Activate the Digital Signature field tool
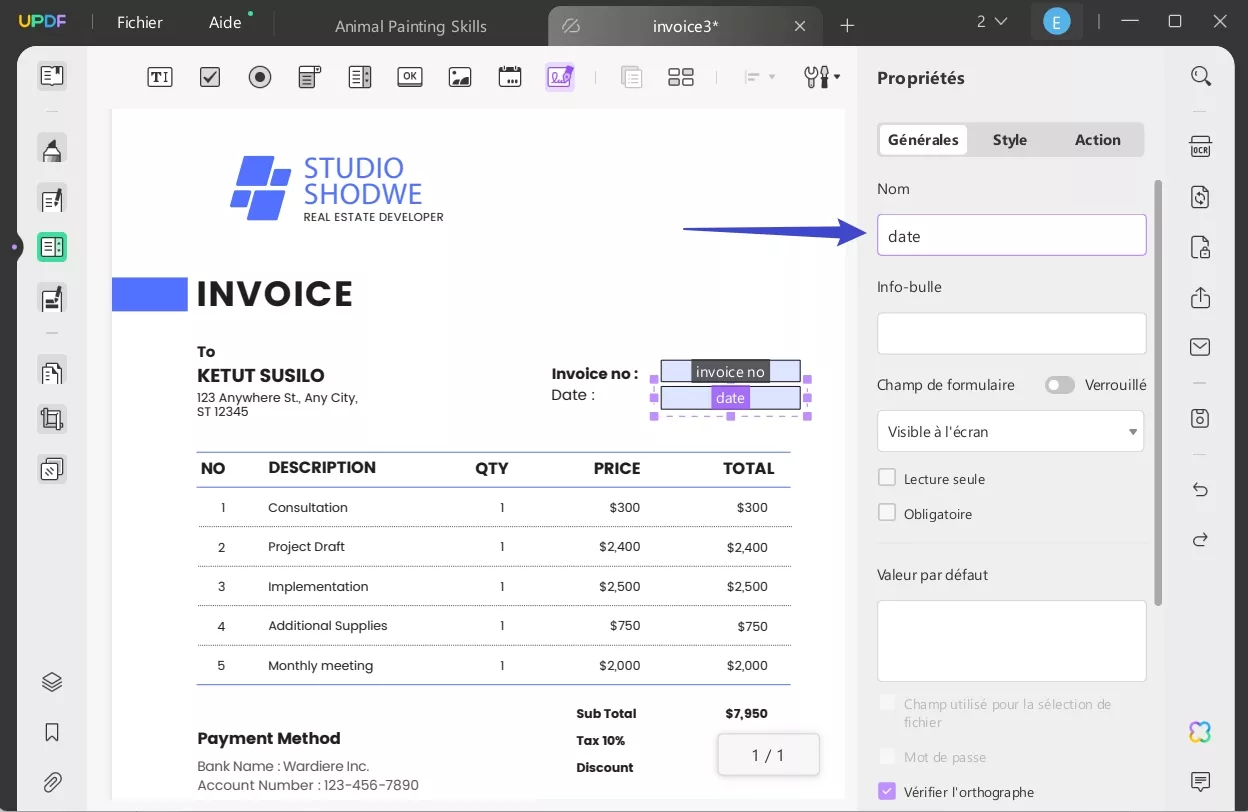1248x812 pixels. tap(559, 77)
